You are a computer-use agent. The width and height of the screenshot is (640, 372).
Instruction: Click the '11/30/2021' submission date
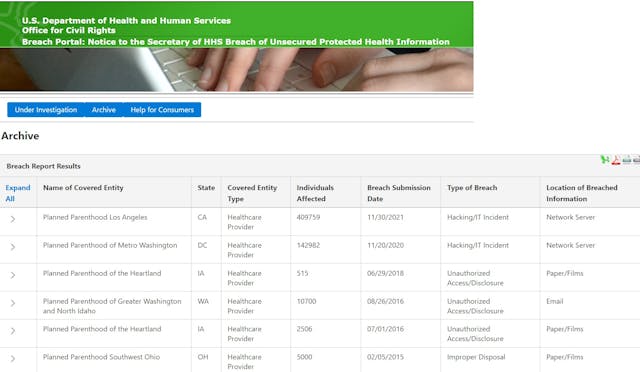point(385,217)
